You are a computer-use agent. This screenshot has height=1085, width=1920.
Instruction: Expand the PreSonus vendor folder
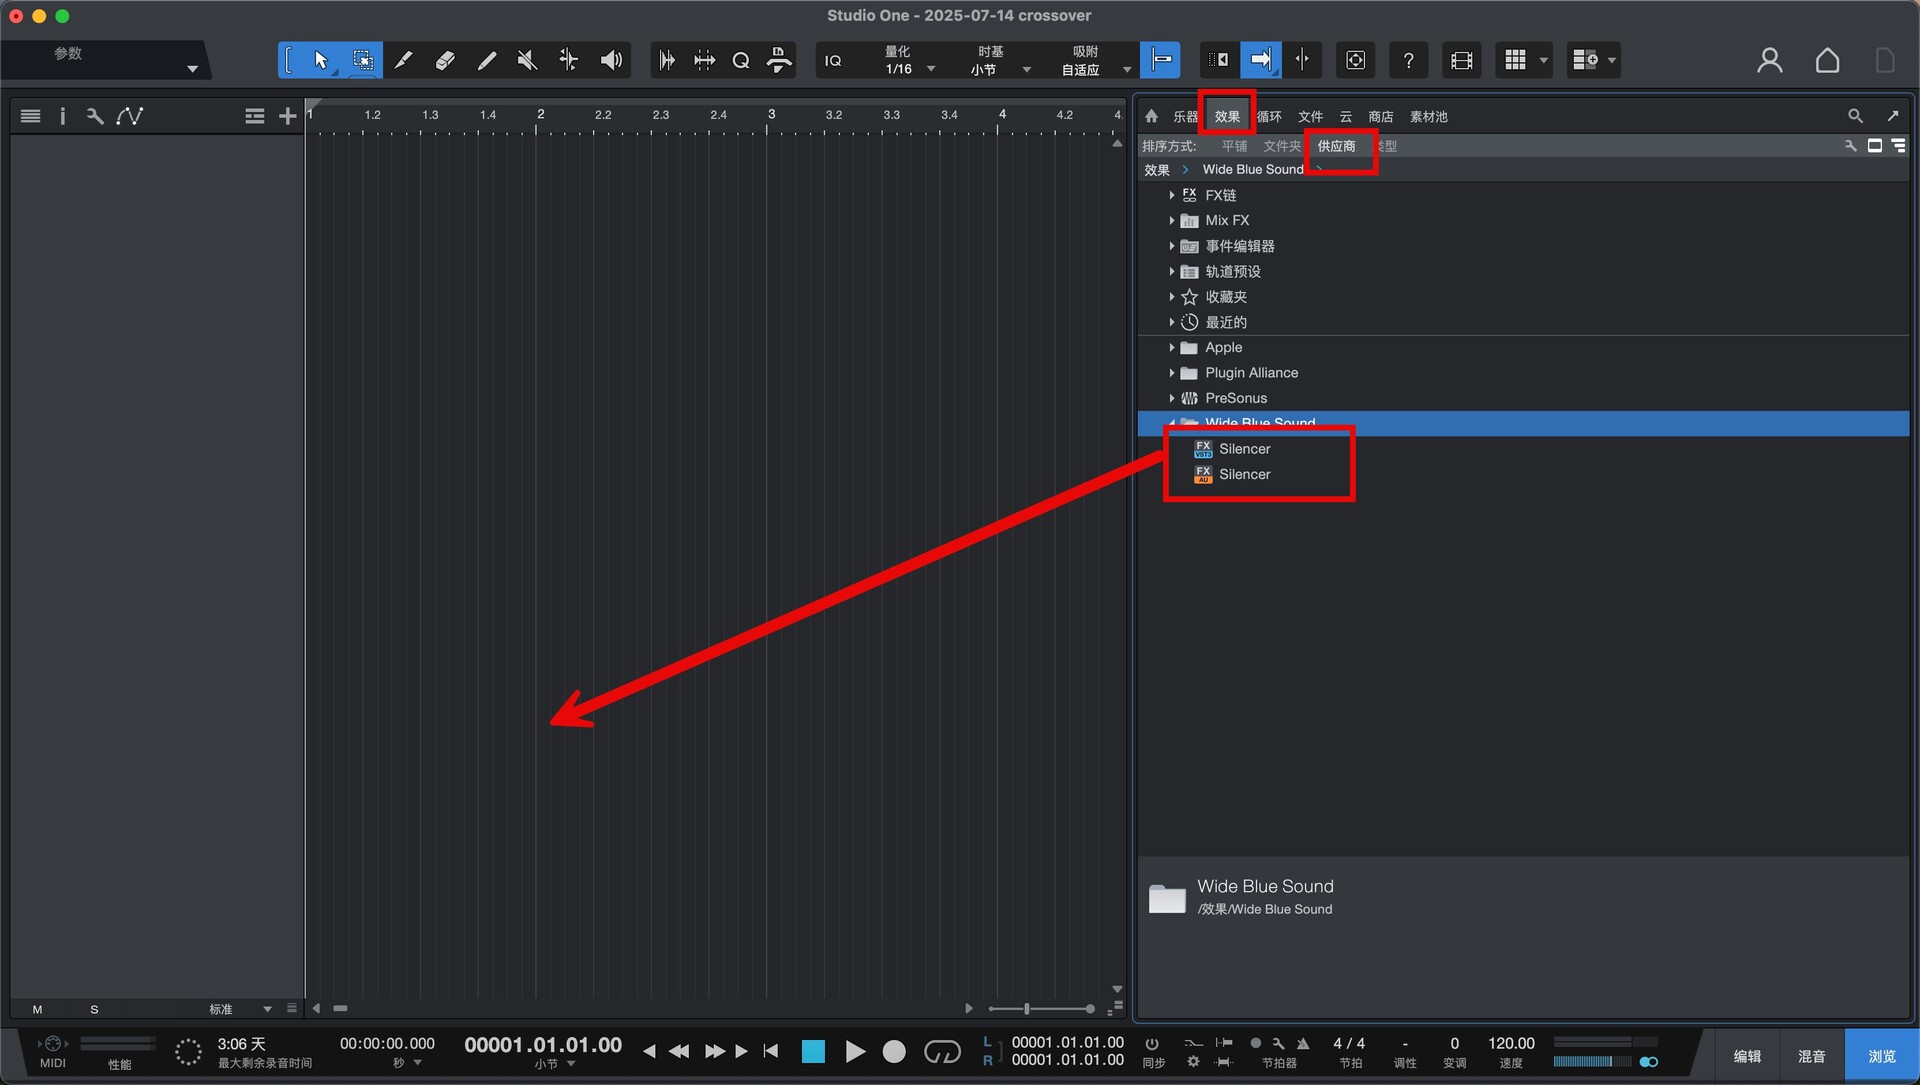click(x=1171, y=398)
